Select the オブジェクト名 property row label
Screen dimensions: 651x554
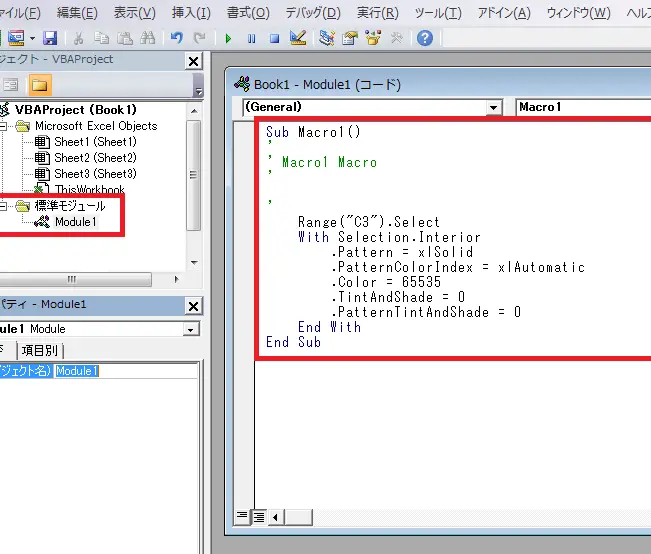coord(26,371)
